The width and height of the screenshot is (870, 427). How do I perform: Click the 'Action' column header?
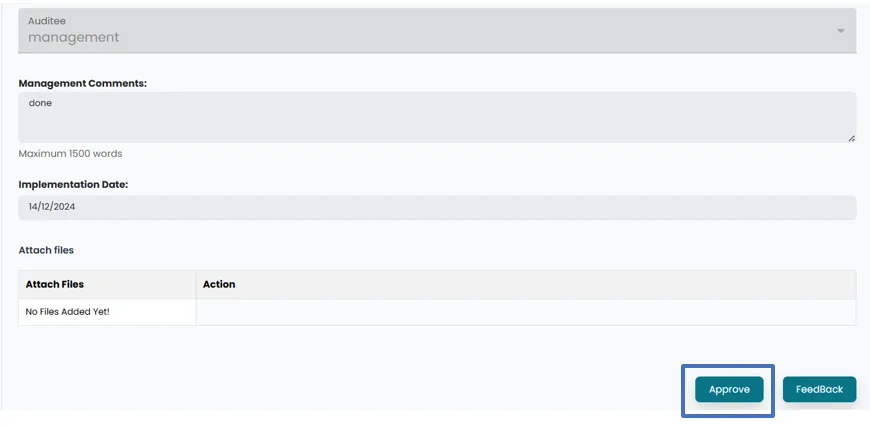tap(219, 284)
